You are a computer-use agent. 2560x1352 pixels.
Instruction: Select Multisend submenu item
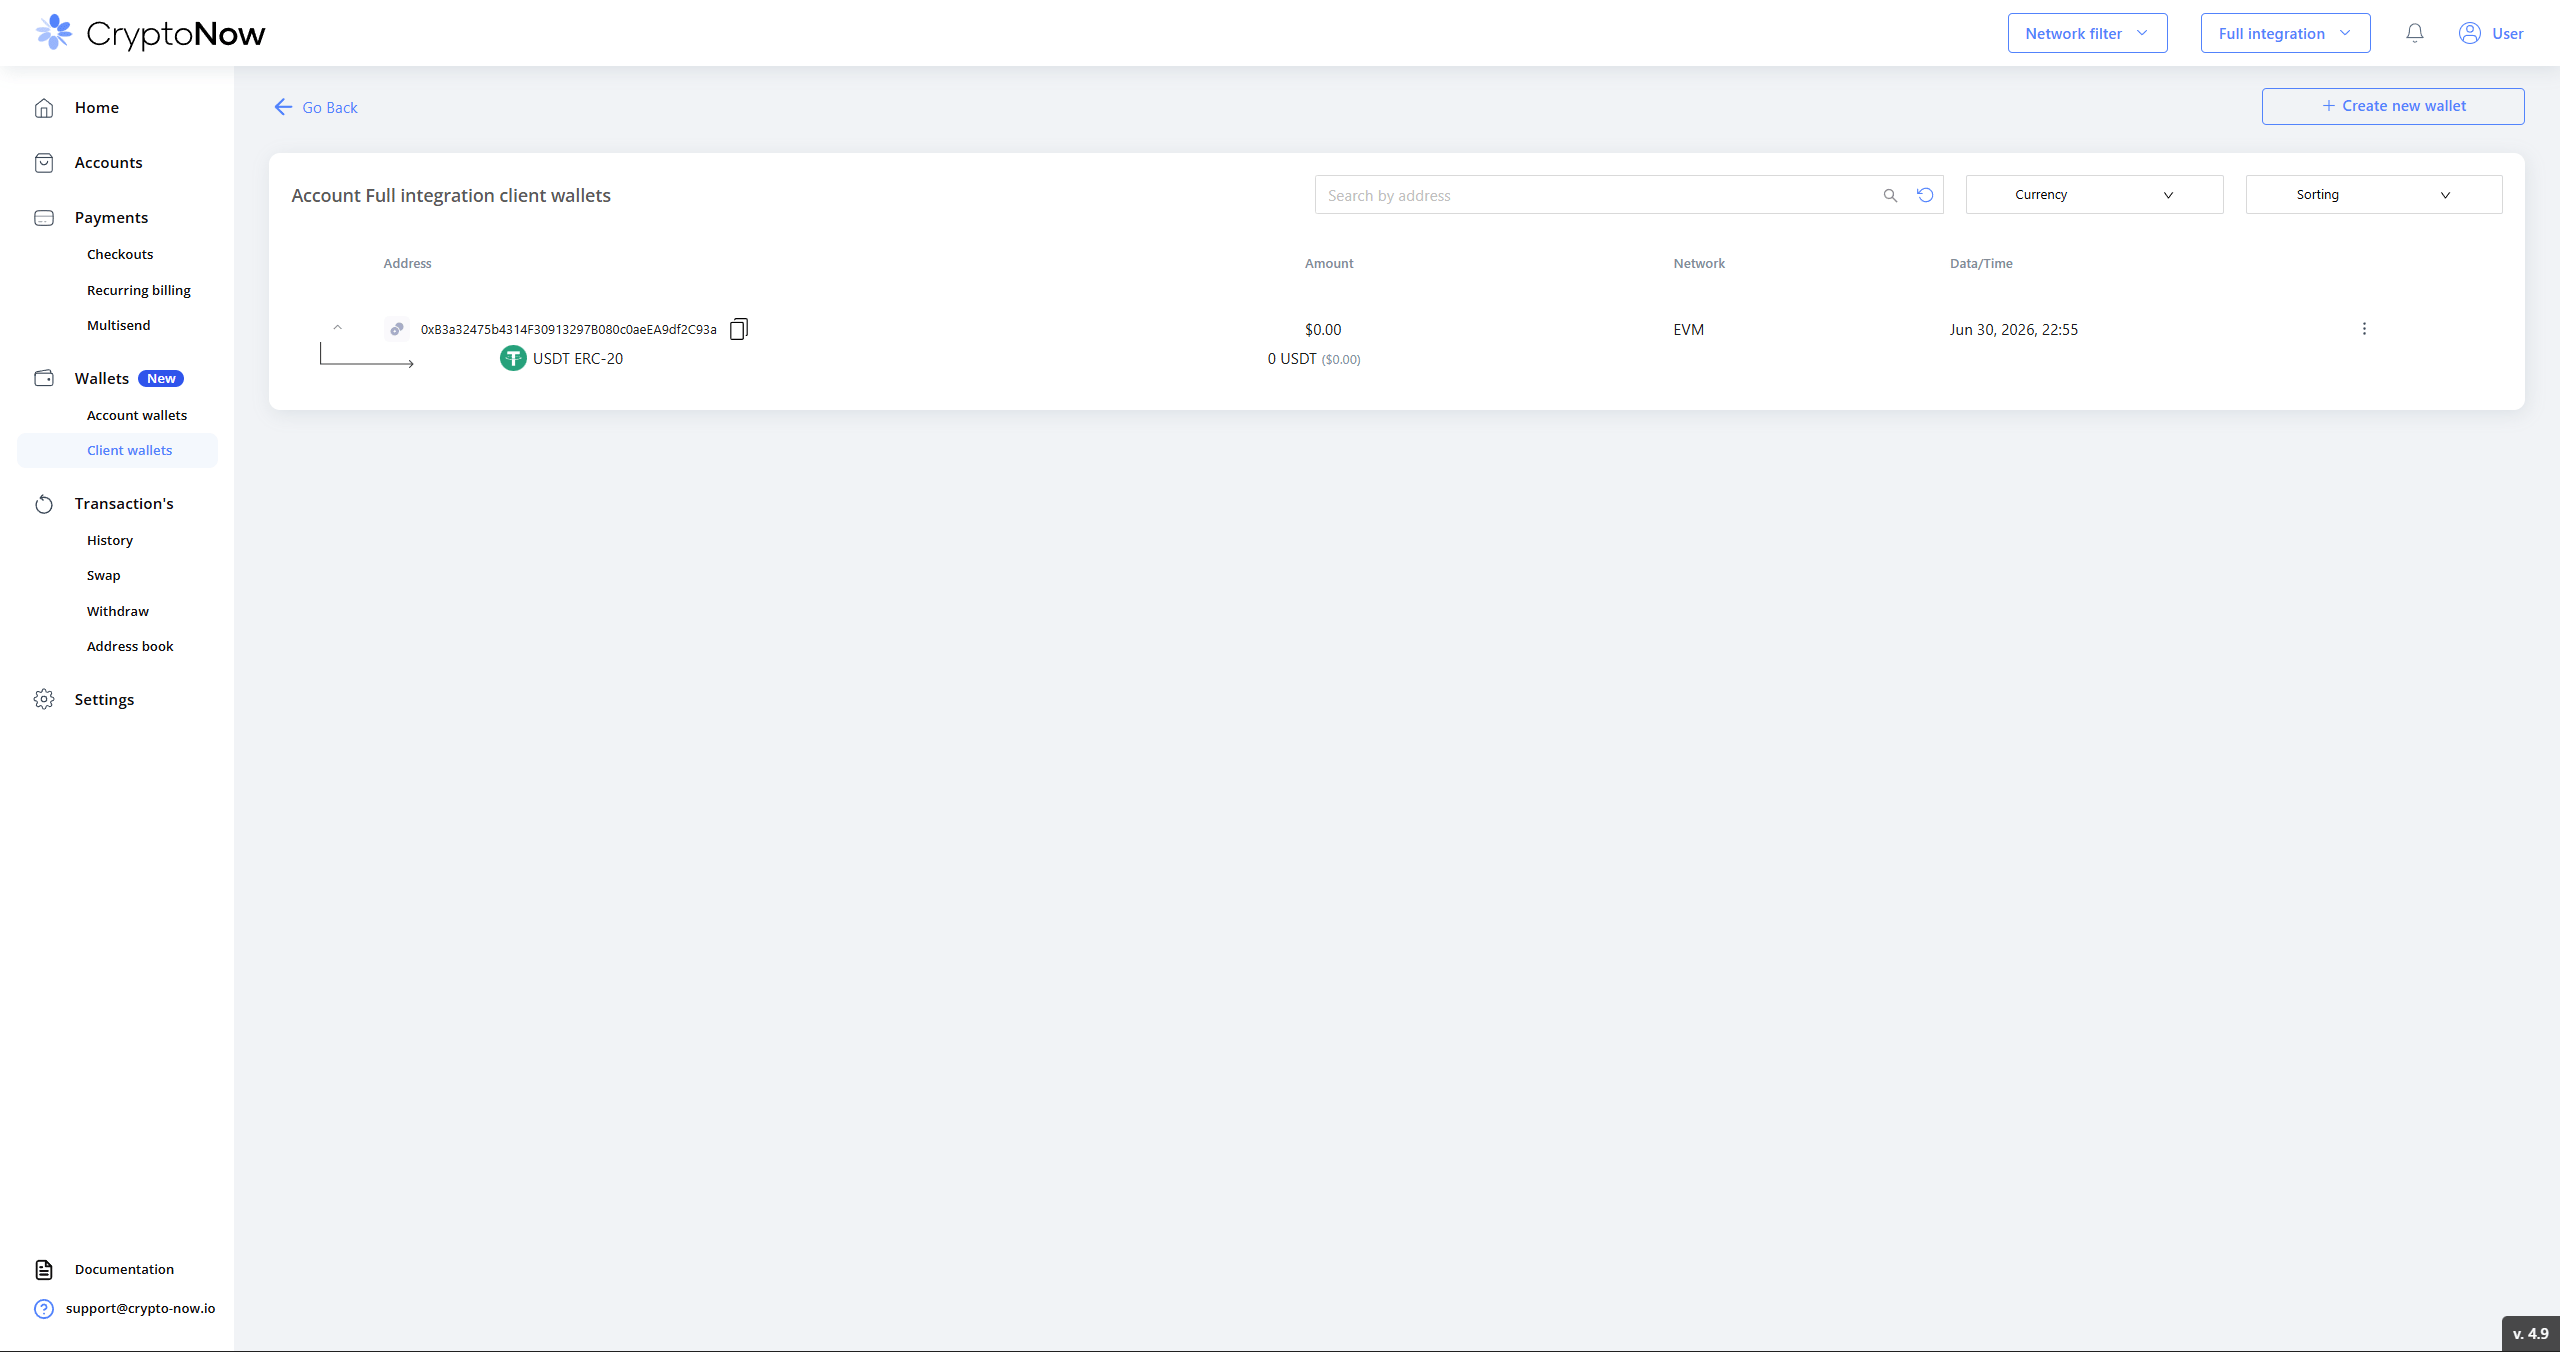point(119,325)
